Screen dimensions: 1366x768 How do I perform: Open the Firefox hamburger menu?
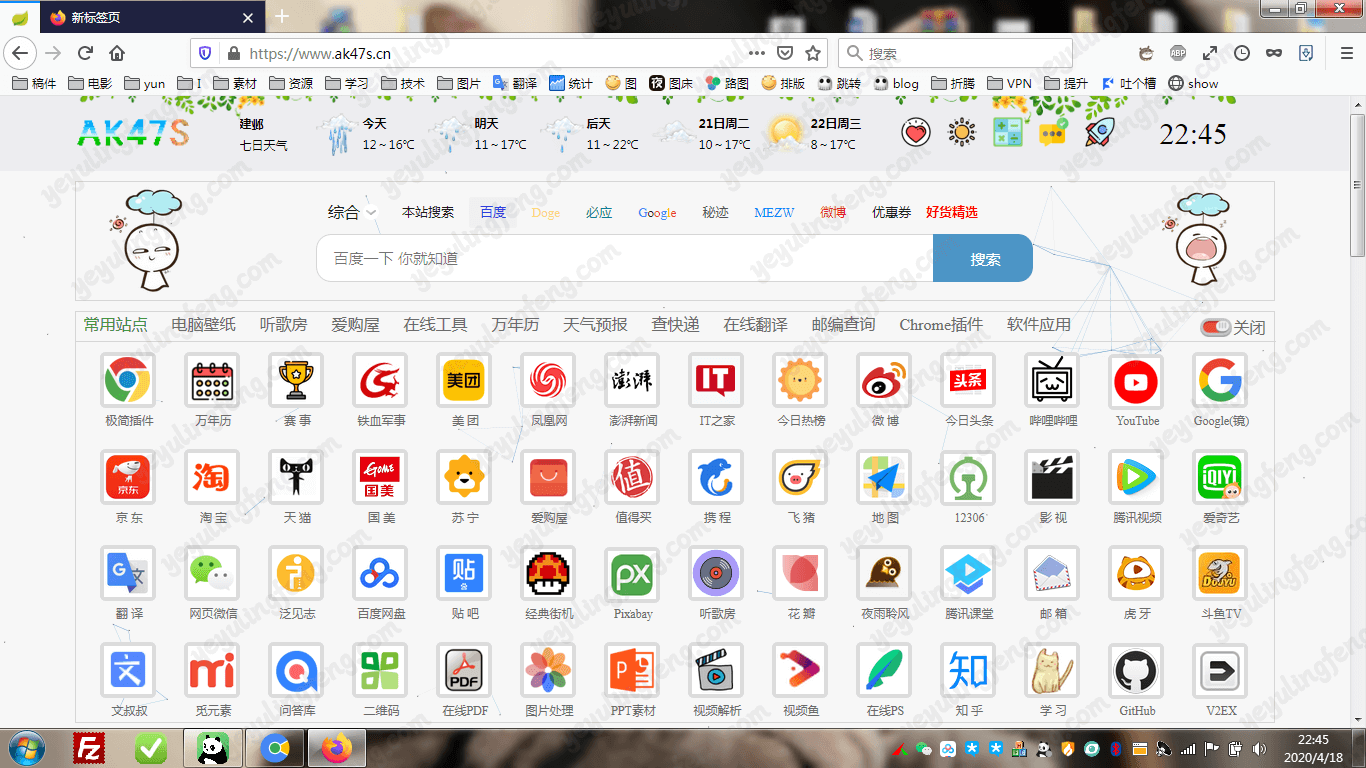click(x=1345, y=53)
